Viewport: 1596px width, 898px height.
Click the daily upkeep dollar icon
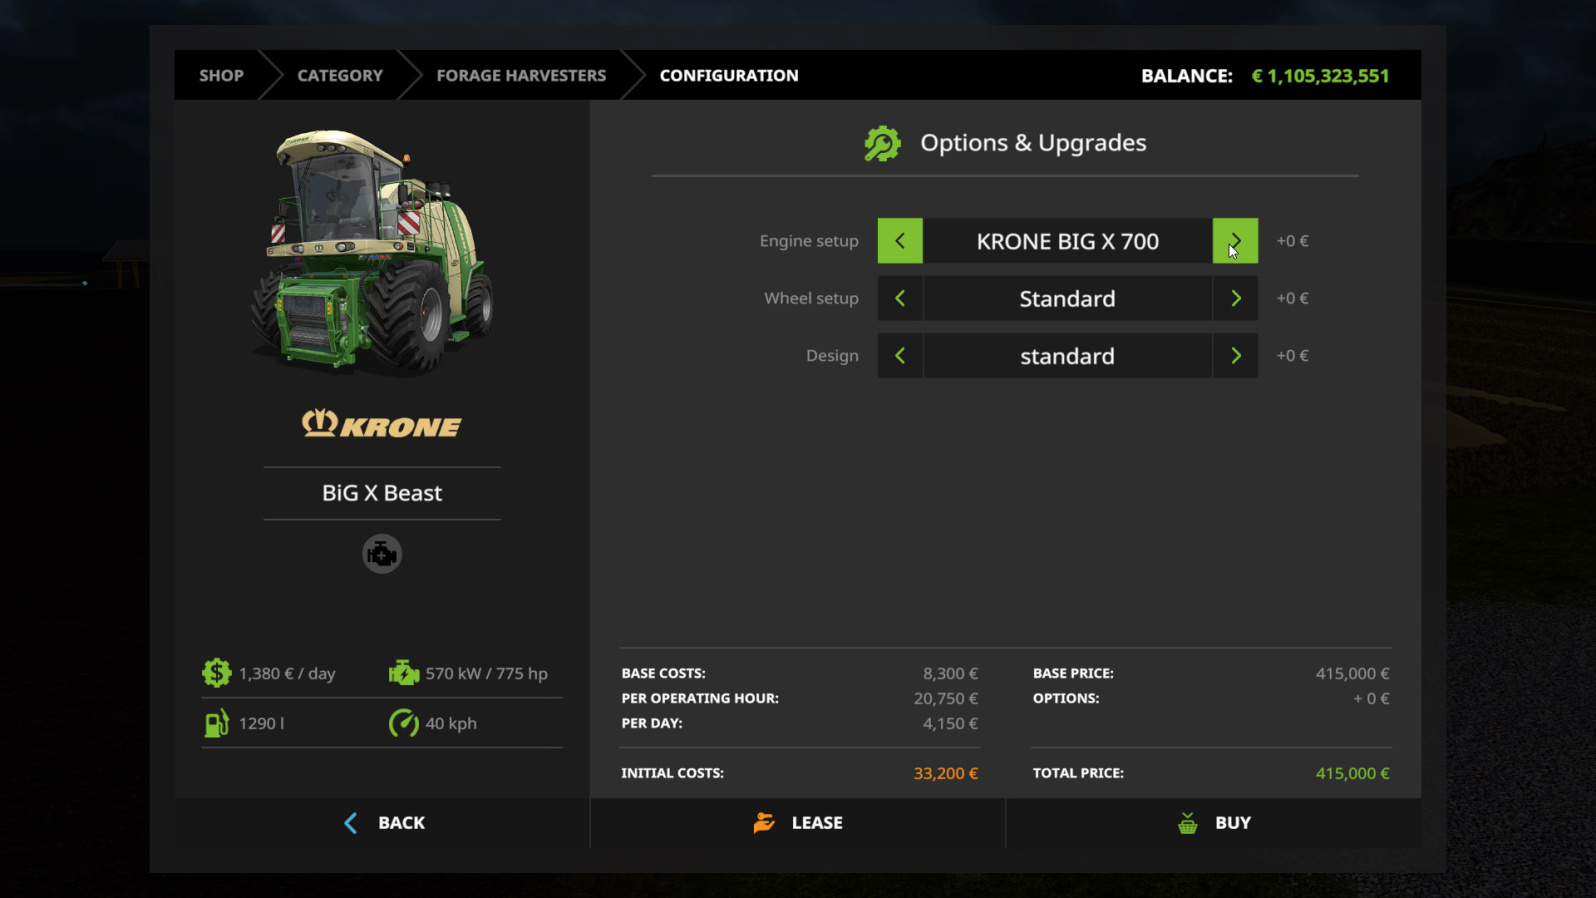tap(216, 673)
